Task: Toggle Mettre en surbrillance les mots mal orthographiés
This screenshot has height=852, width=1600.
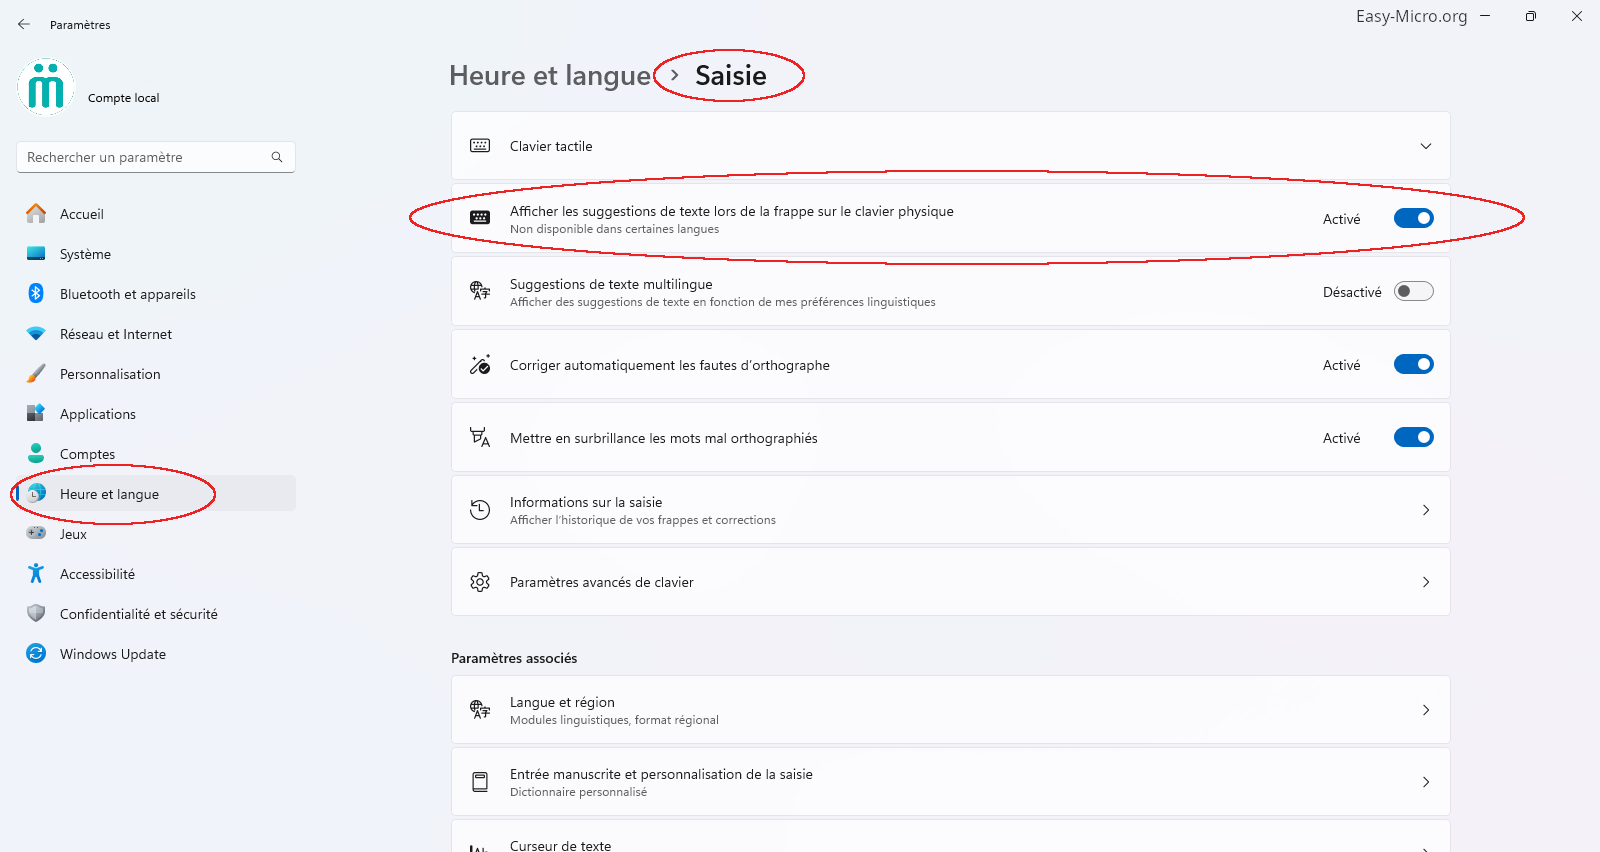Action: tap(1413, 437)
